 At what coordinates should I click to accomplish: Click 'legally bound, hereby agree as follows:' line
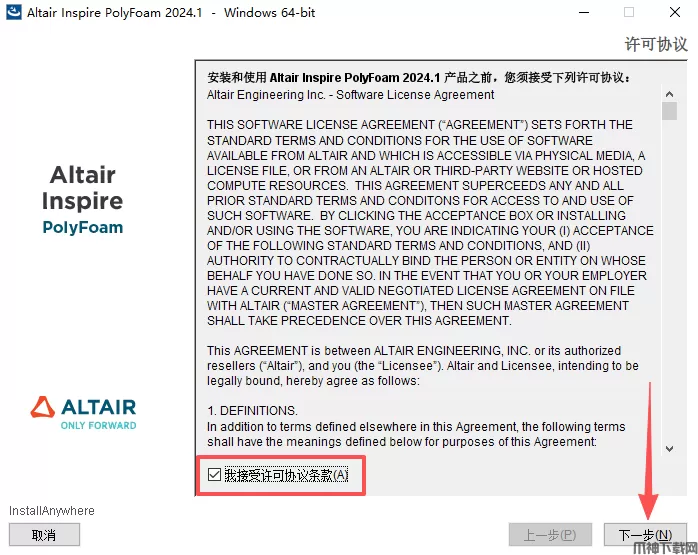point(313,381)
